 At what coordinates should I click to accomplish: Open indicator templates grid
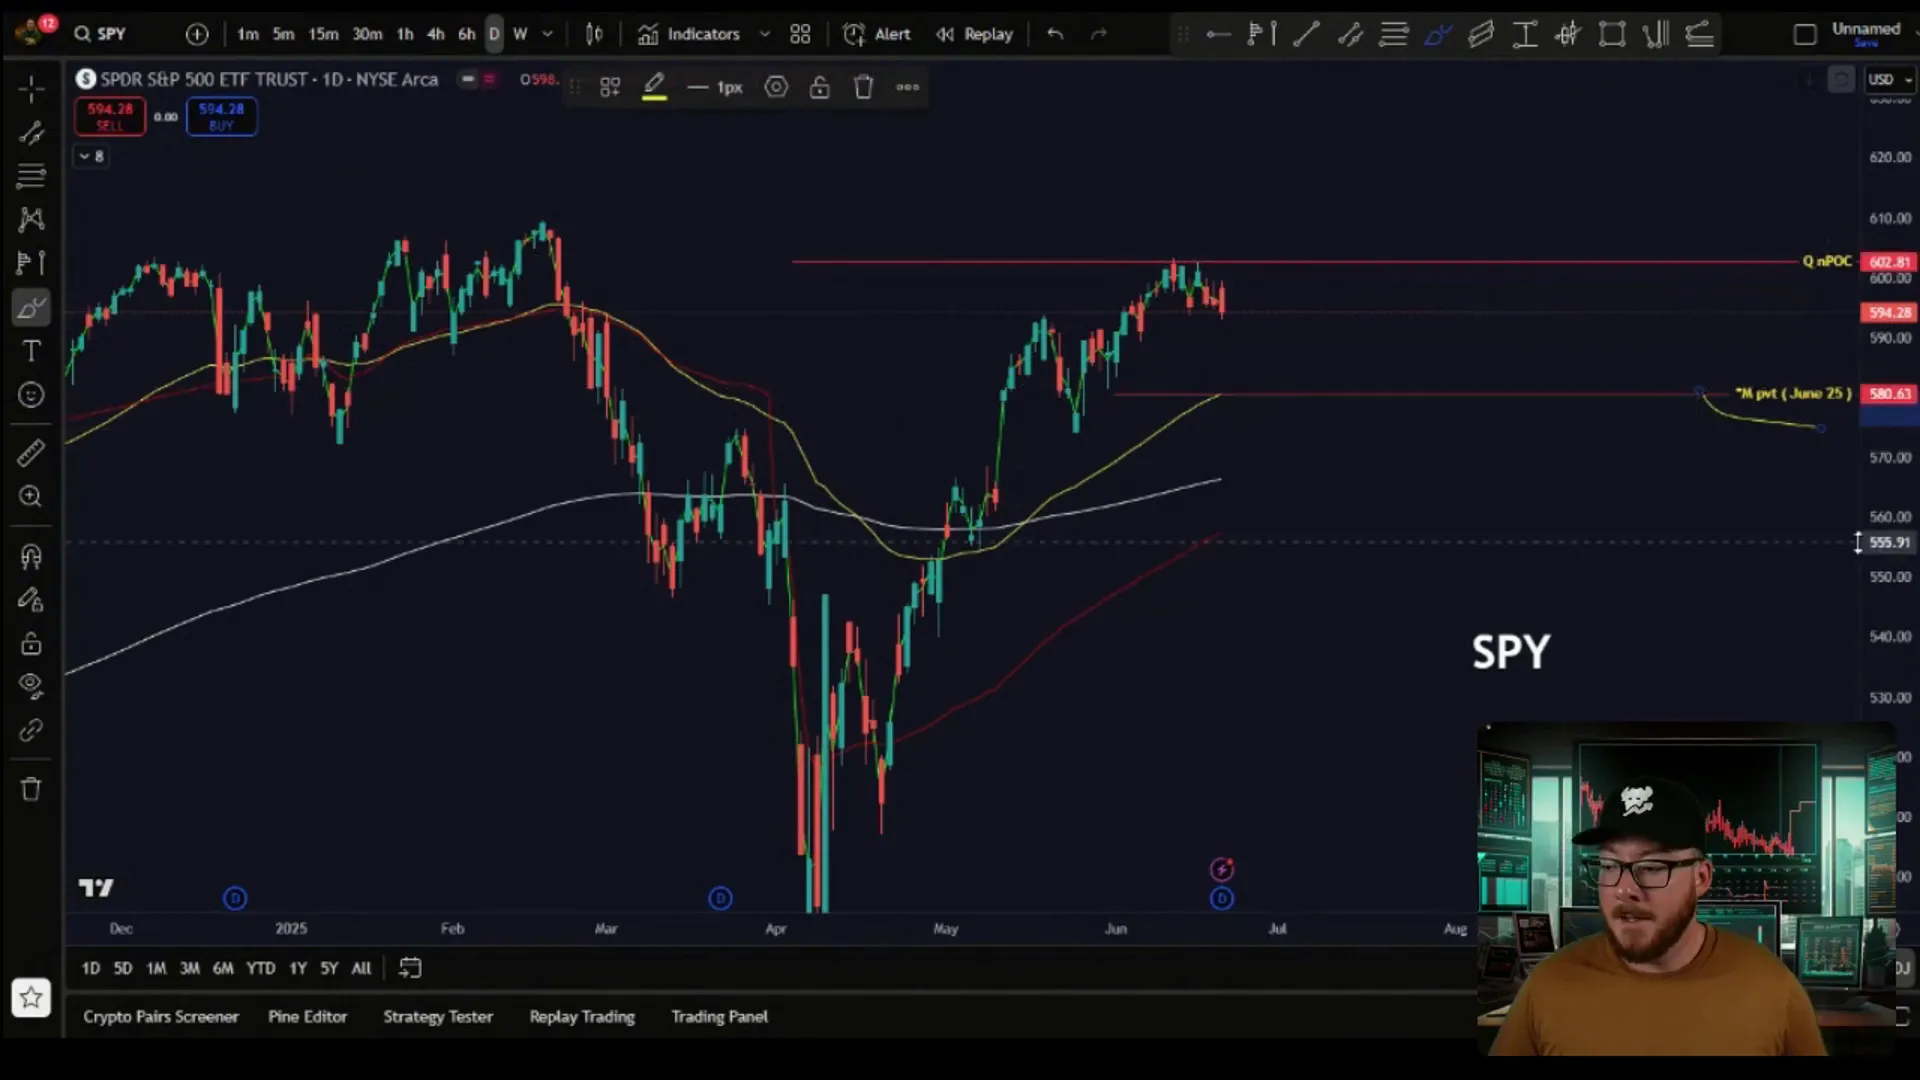800,34
